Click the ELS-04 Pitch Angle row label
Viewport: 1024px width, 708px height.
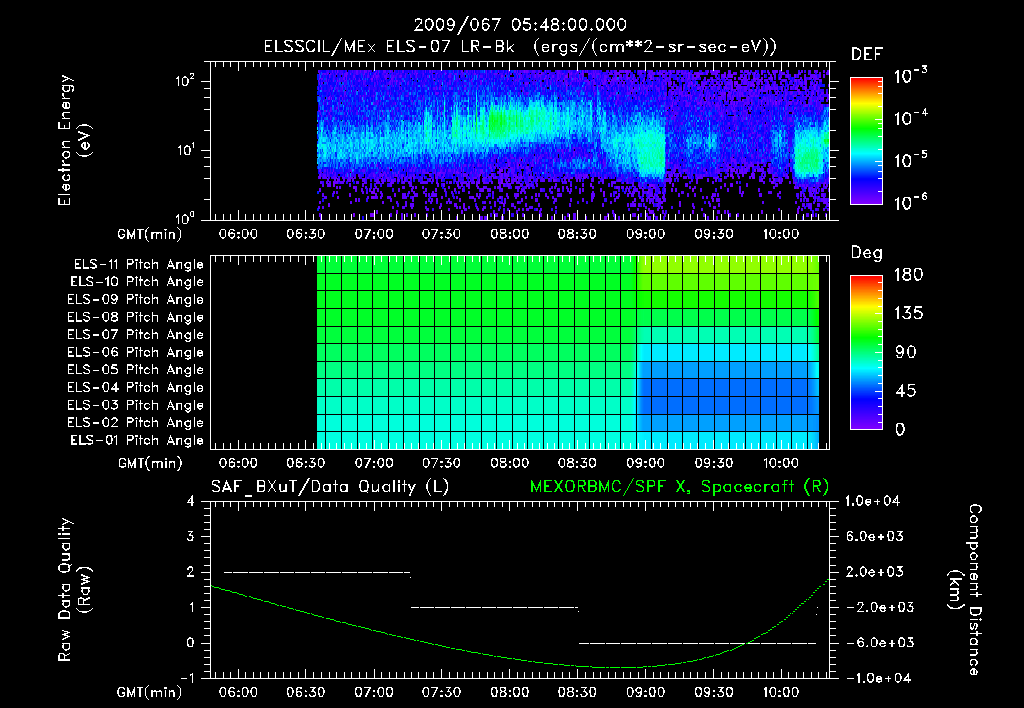(x=136, y=388)
